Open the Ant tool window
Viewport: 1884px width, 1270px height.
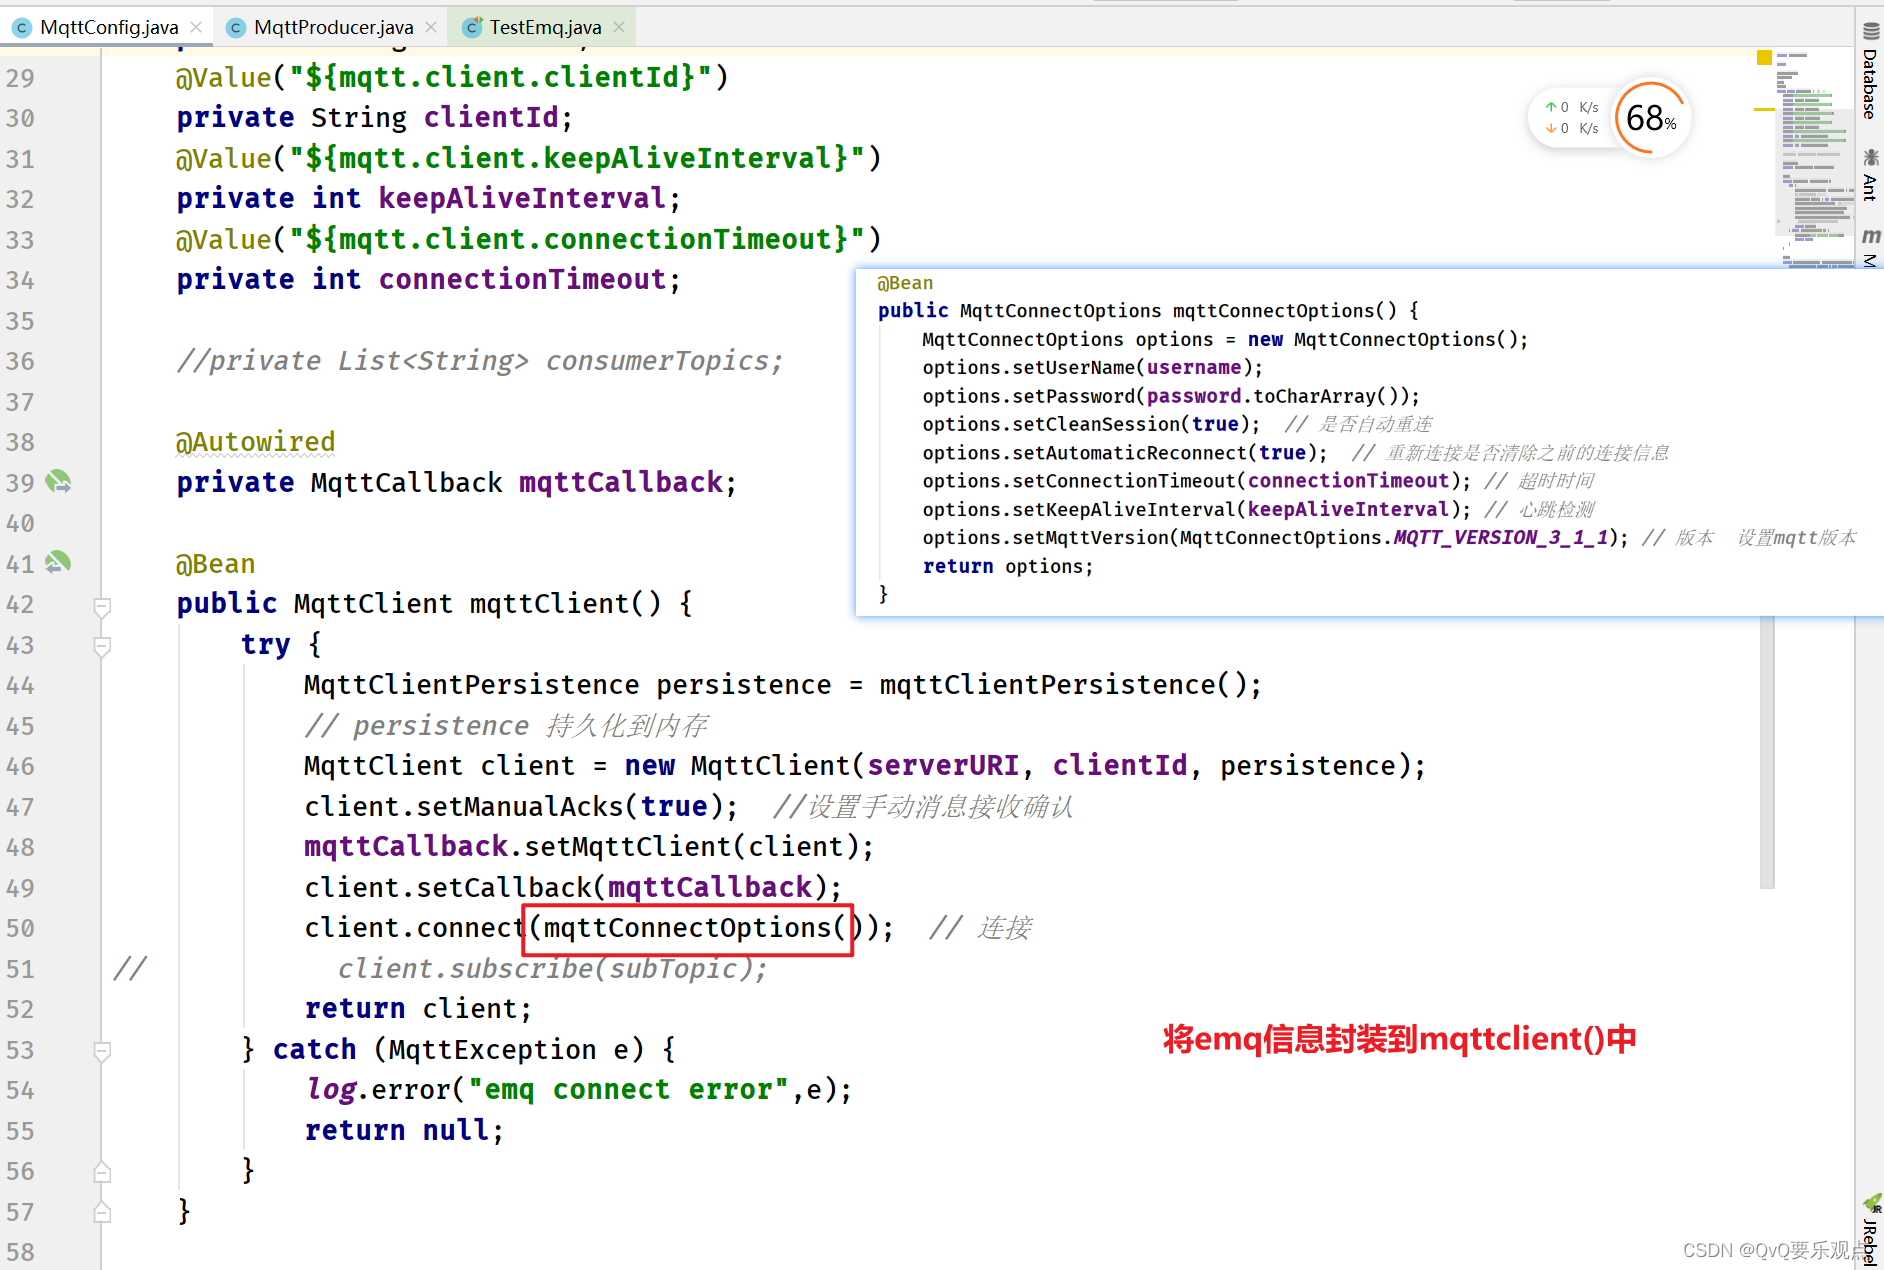coord(1870,175)
